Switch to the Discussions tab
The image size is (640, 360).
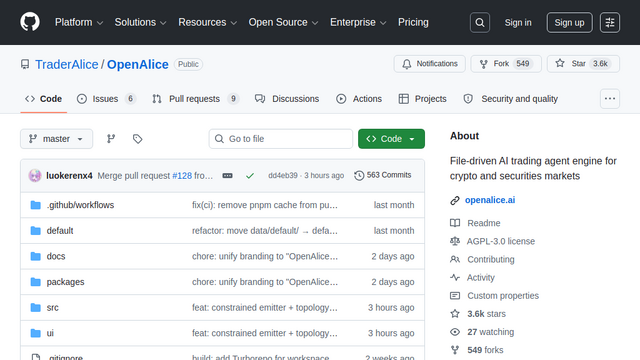click(287, 99)
